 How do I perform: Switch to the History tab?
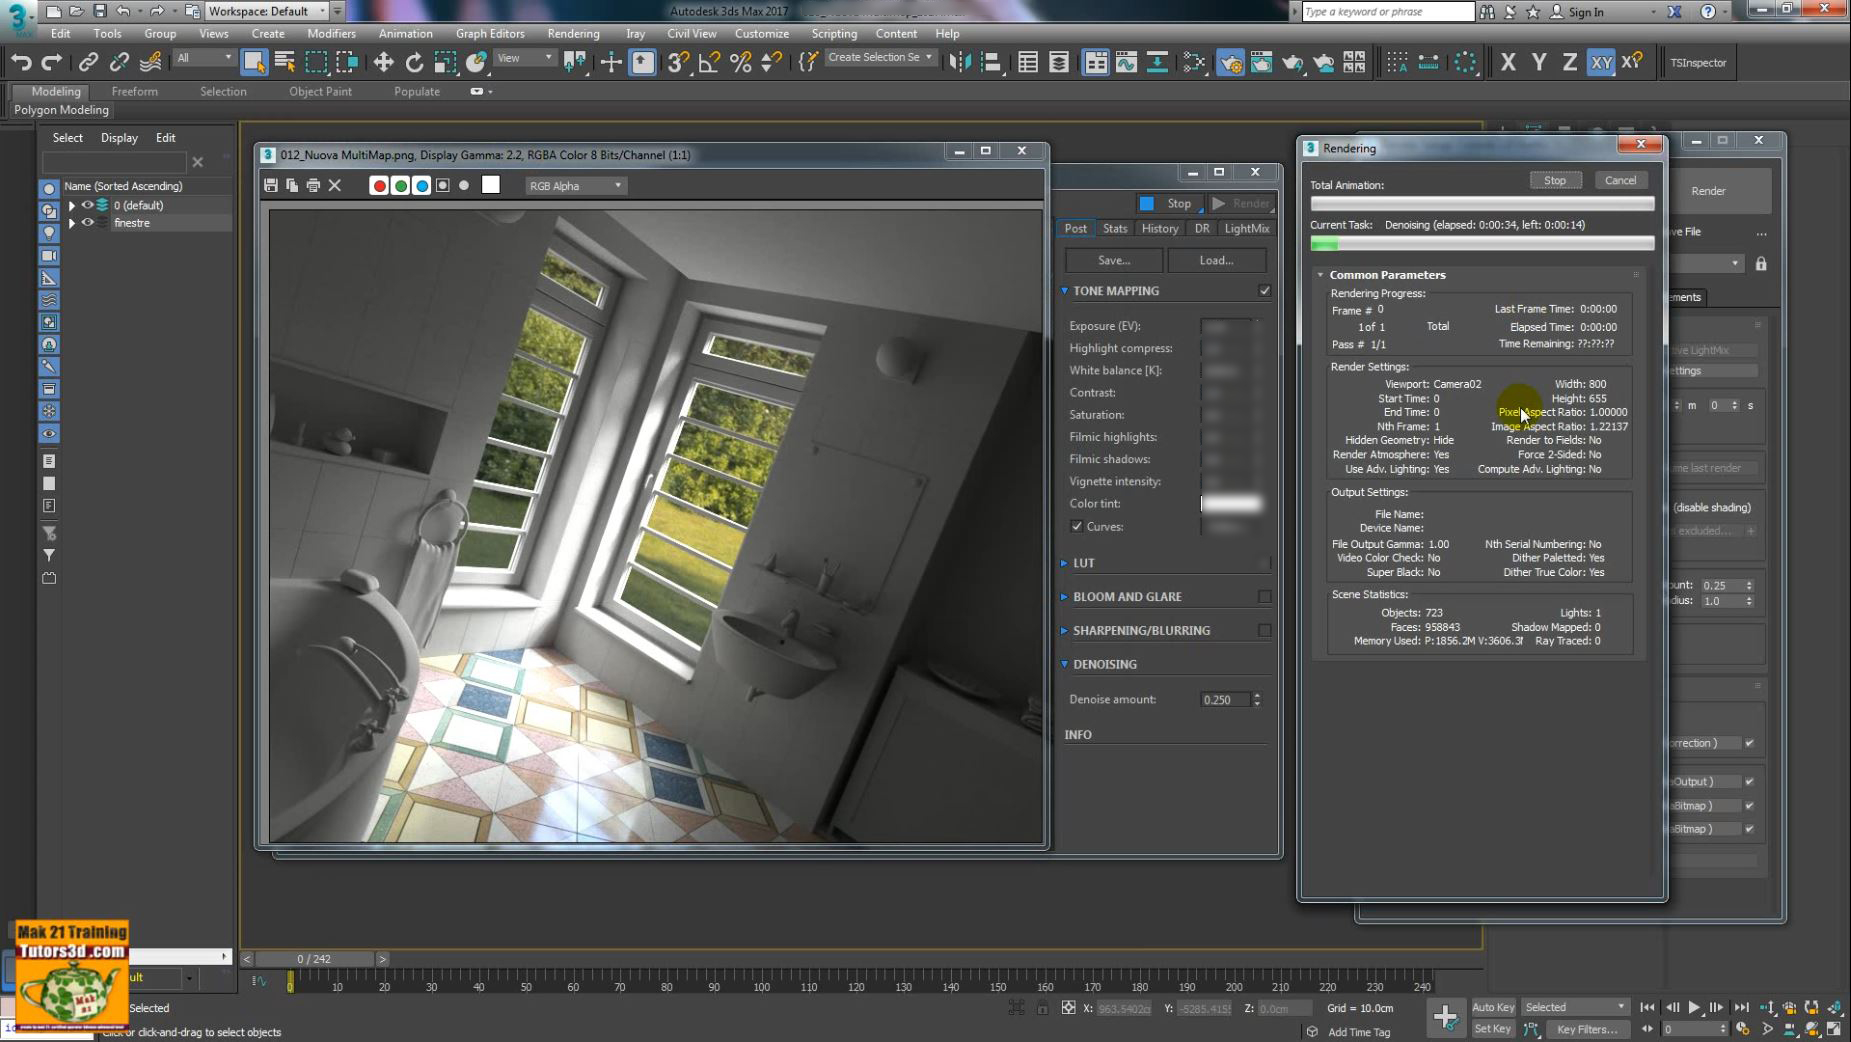(x=1159, y=228)
